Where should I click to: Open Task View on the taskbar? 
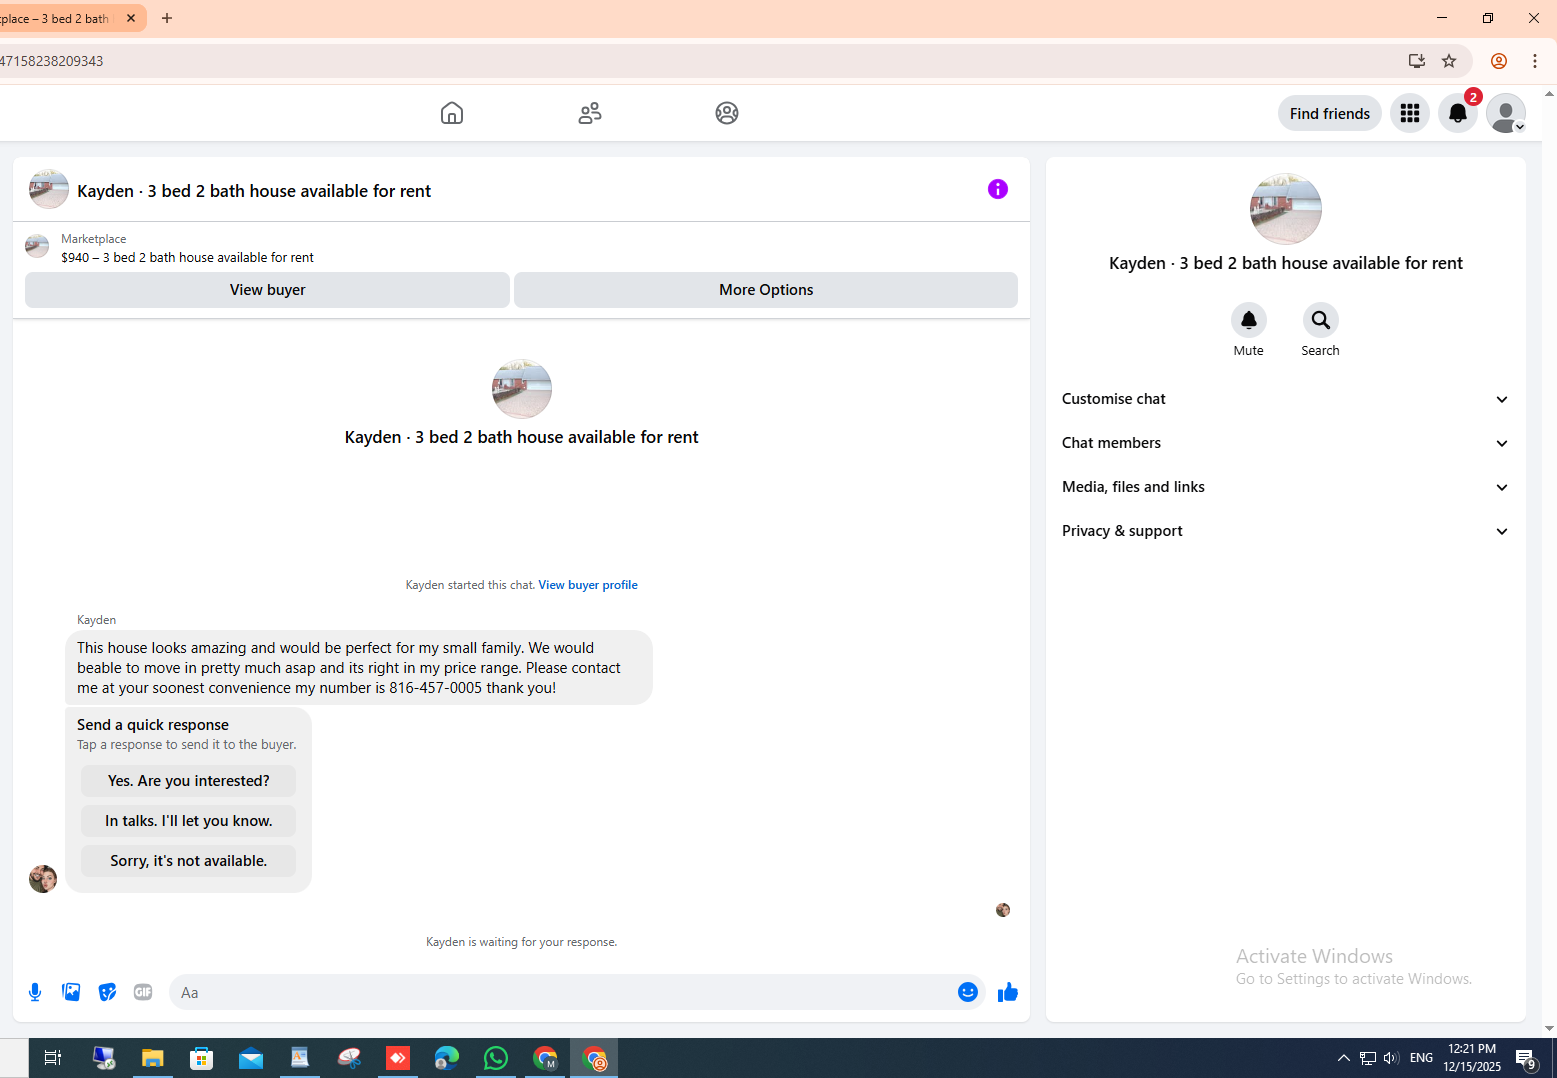click(x=53, y=1058)
